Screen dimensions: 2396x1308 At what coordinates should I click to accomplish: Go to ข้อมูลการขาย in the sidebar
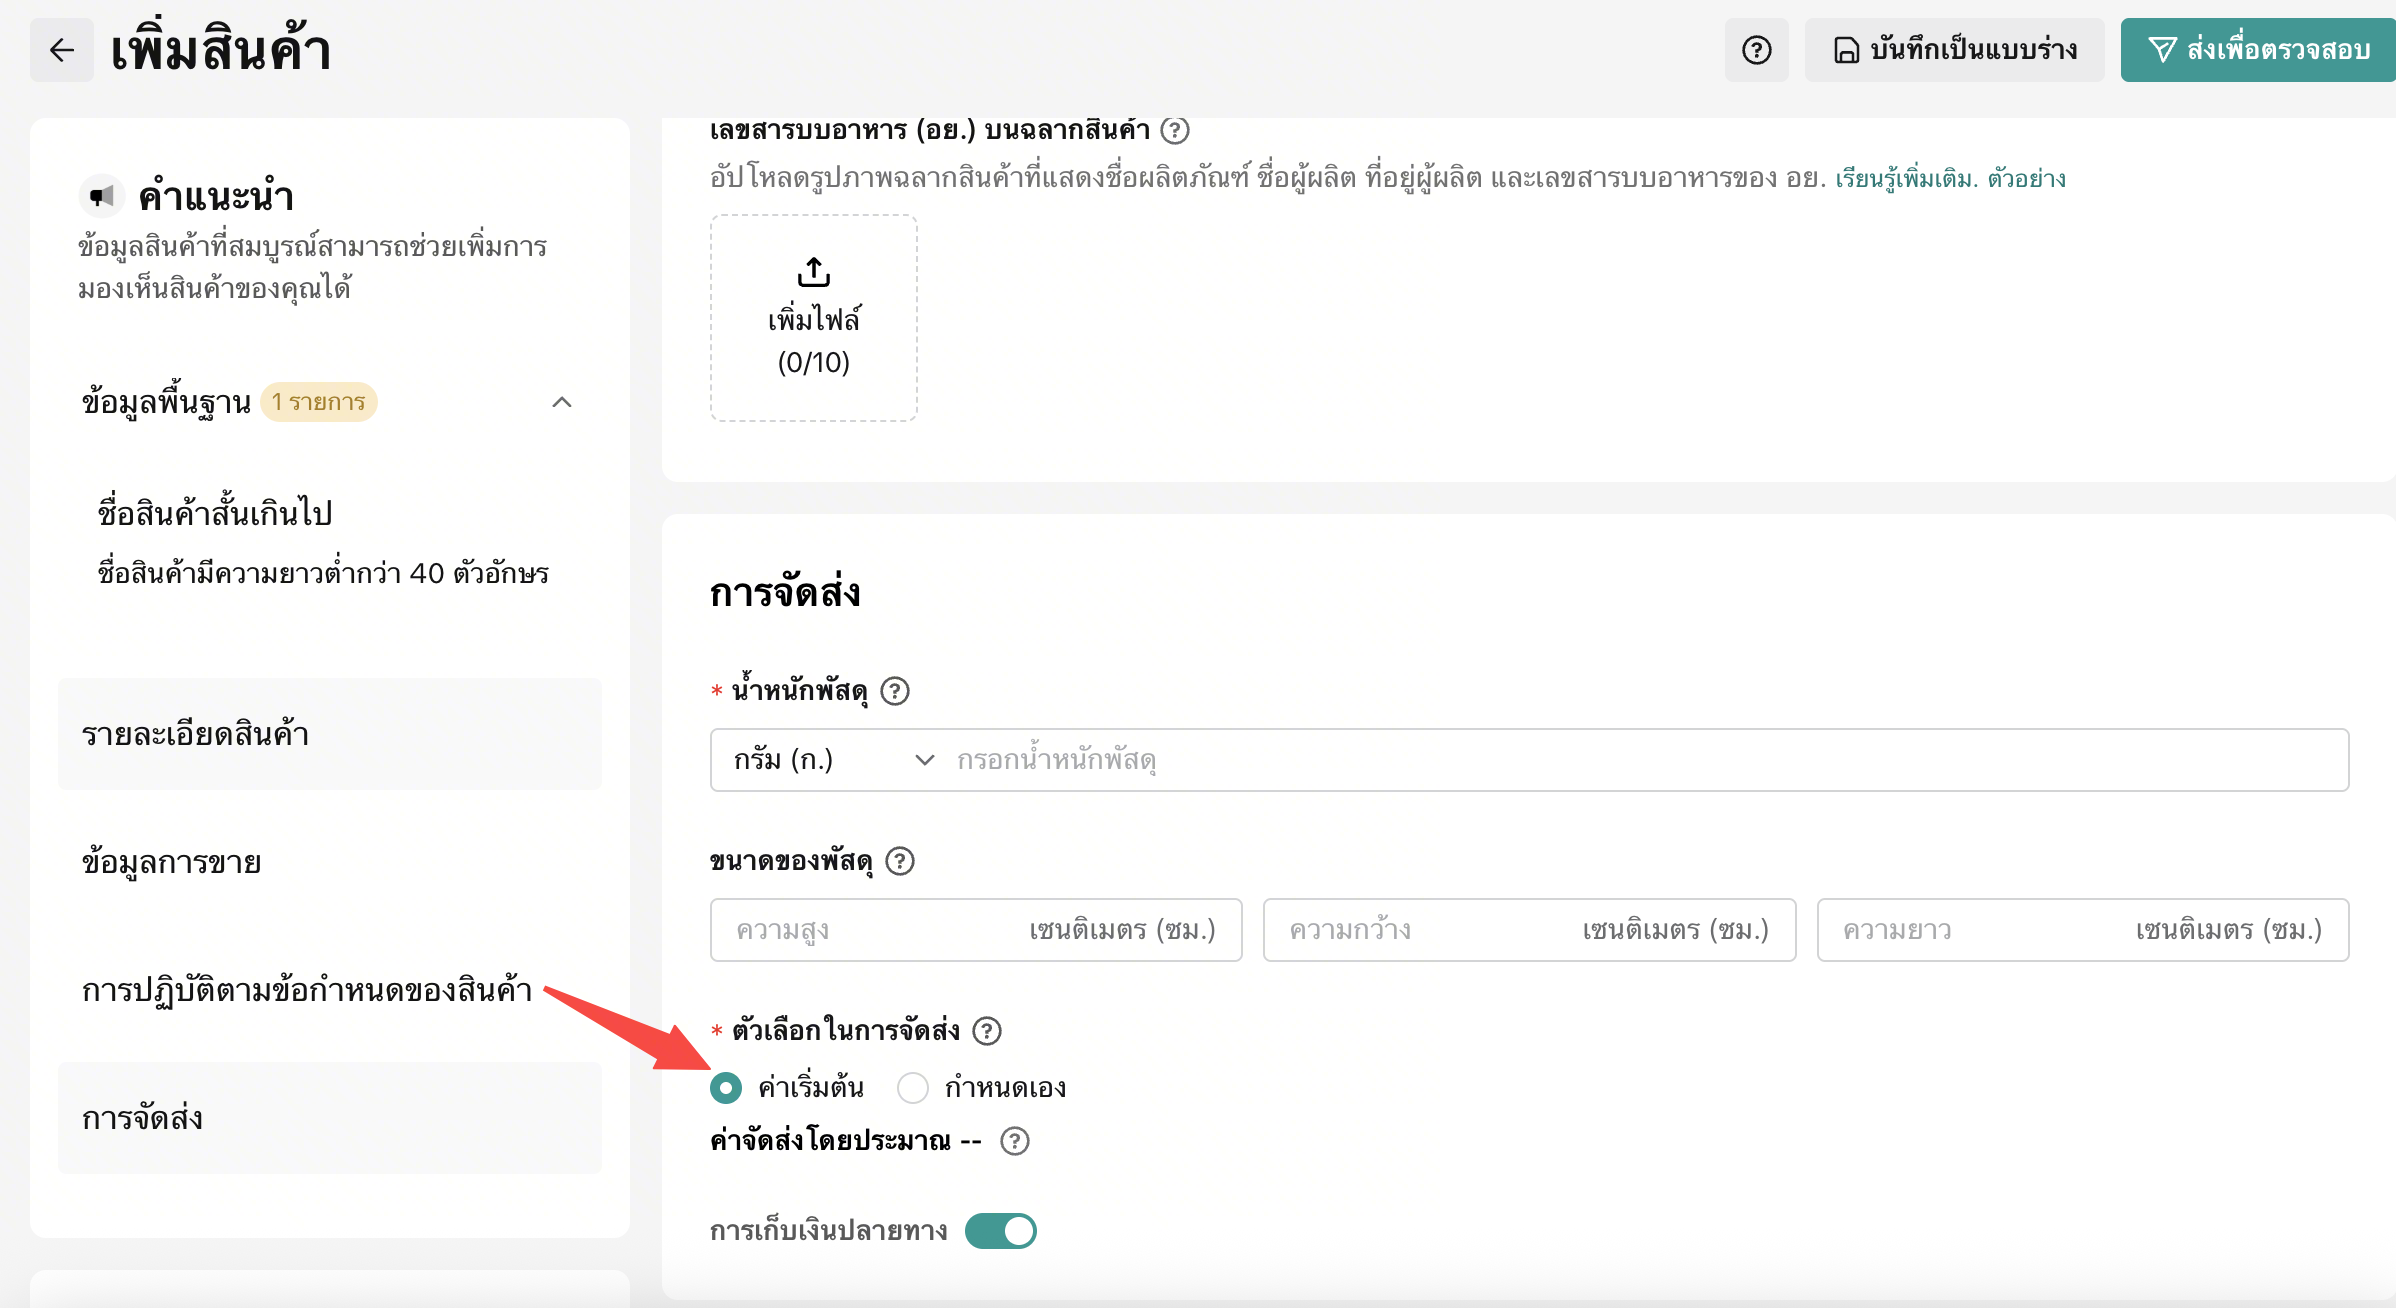click(x=330, y=862)
